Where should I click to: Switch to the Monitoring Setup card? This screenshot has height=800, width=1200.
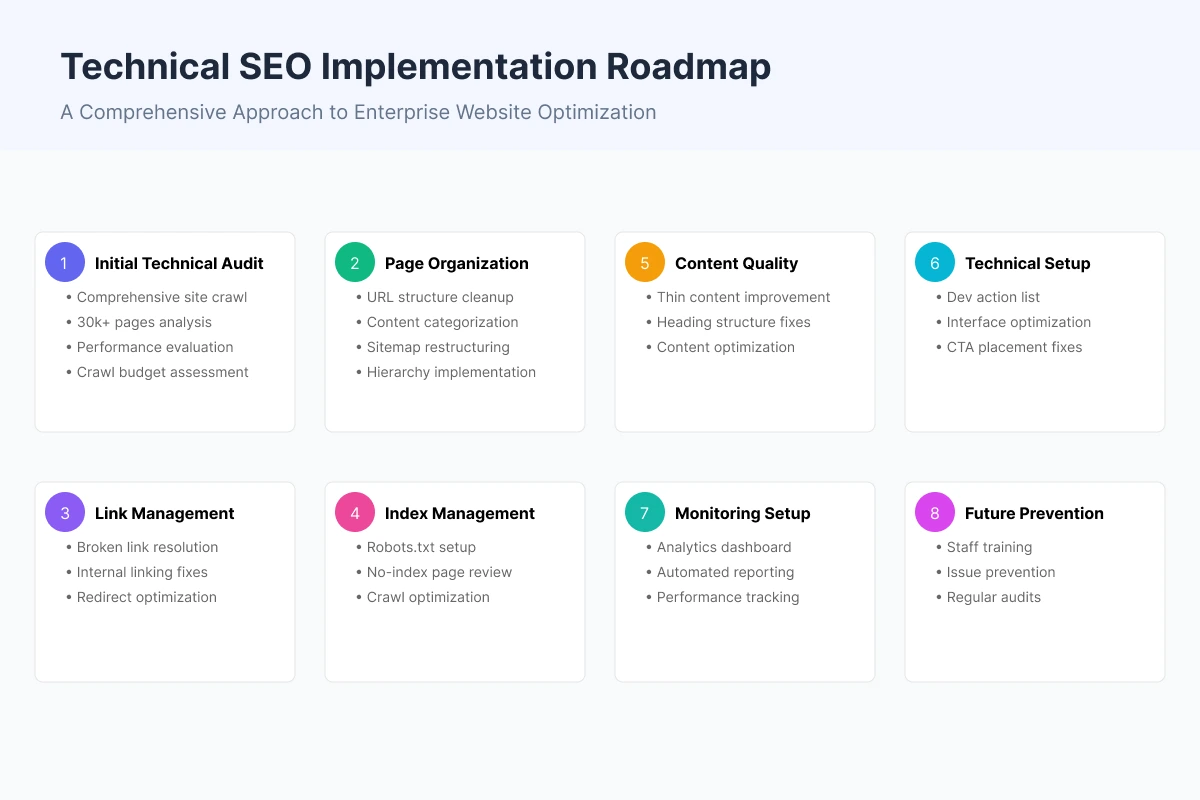[x=744, y=582]
